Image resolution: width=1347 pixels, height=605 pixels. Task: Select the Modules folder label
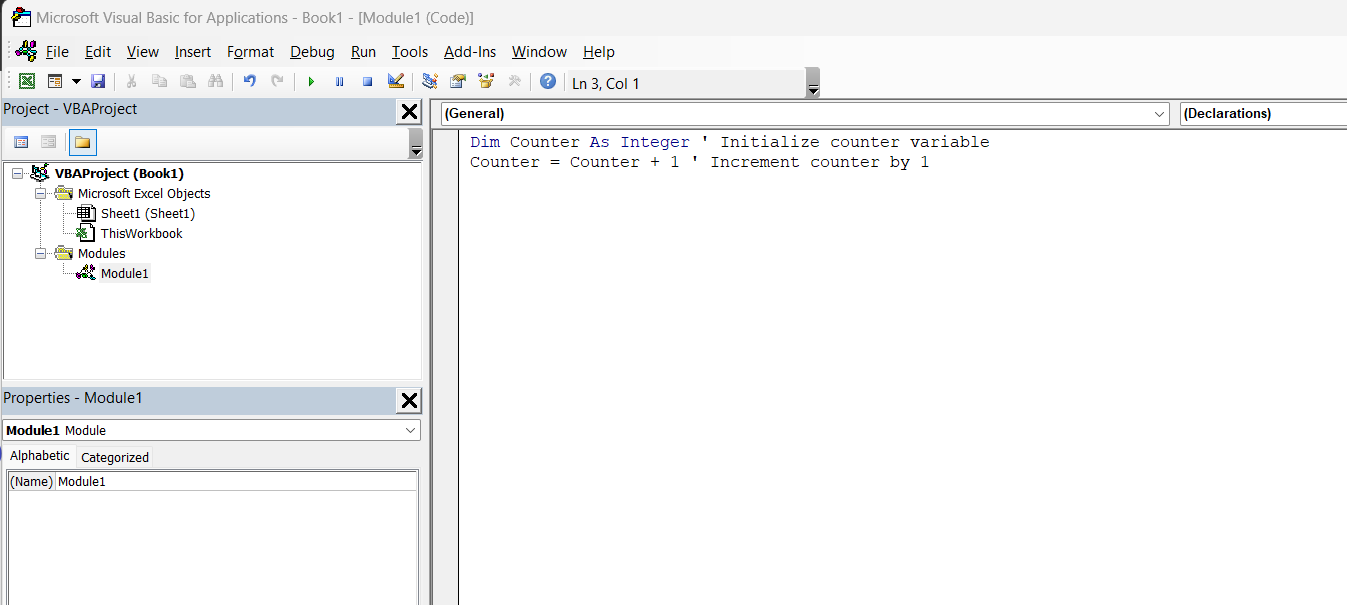point(102,253)
